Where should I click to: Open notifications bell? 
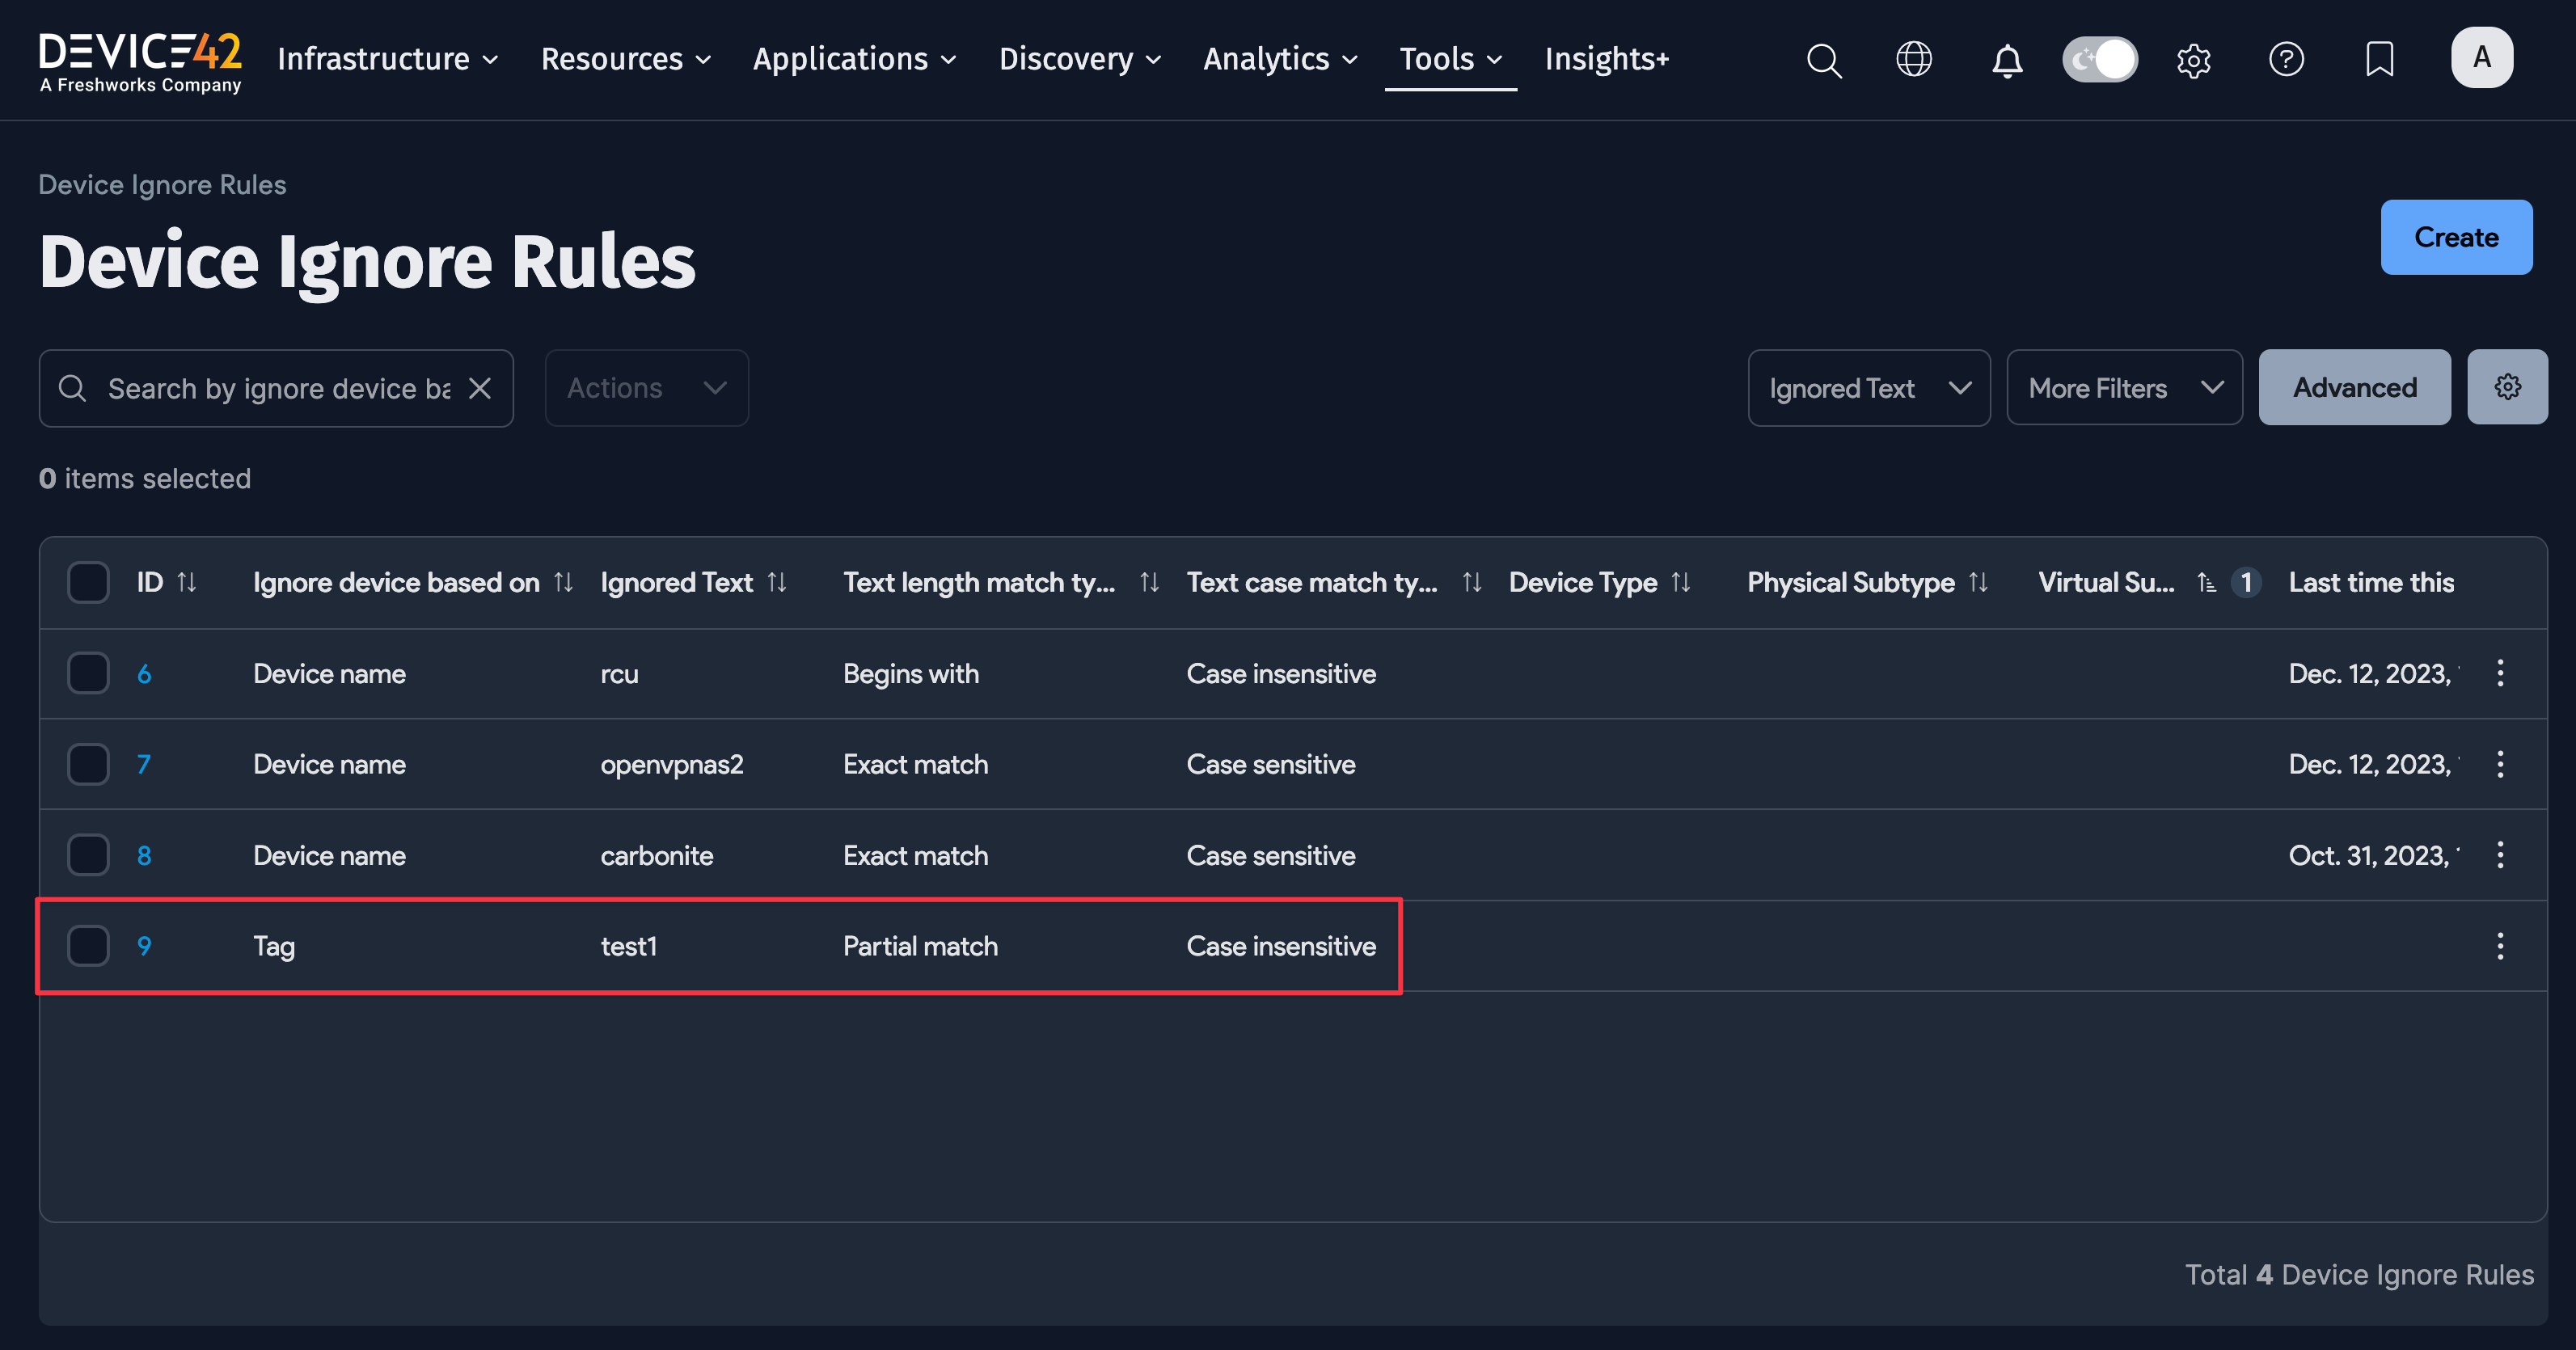pos(2007,60)
